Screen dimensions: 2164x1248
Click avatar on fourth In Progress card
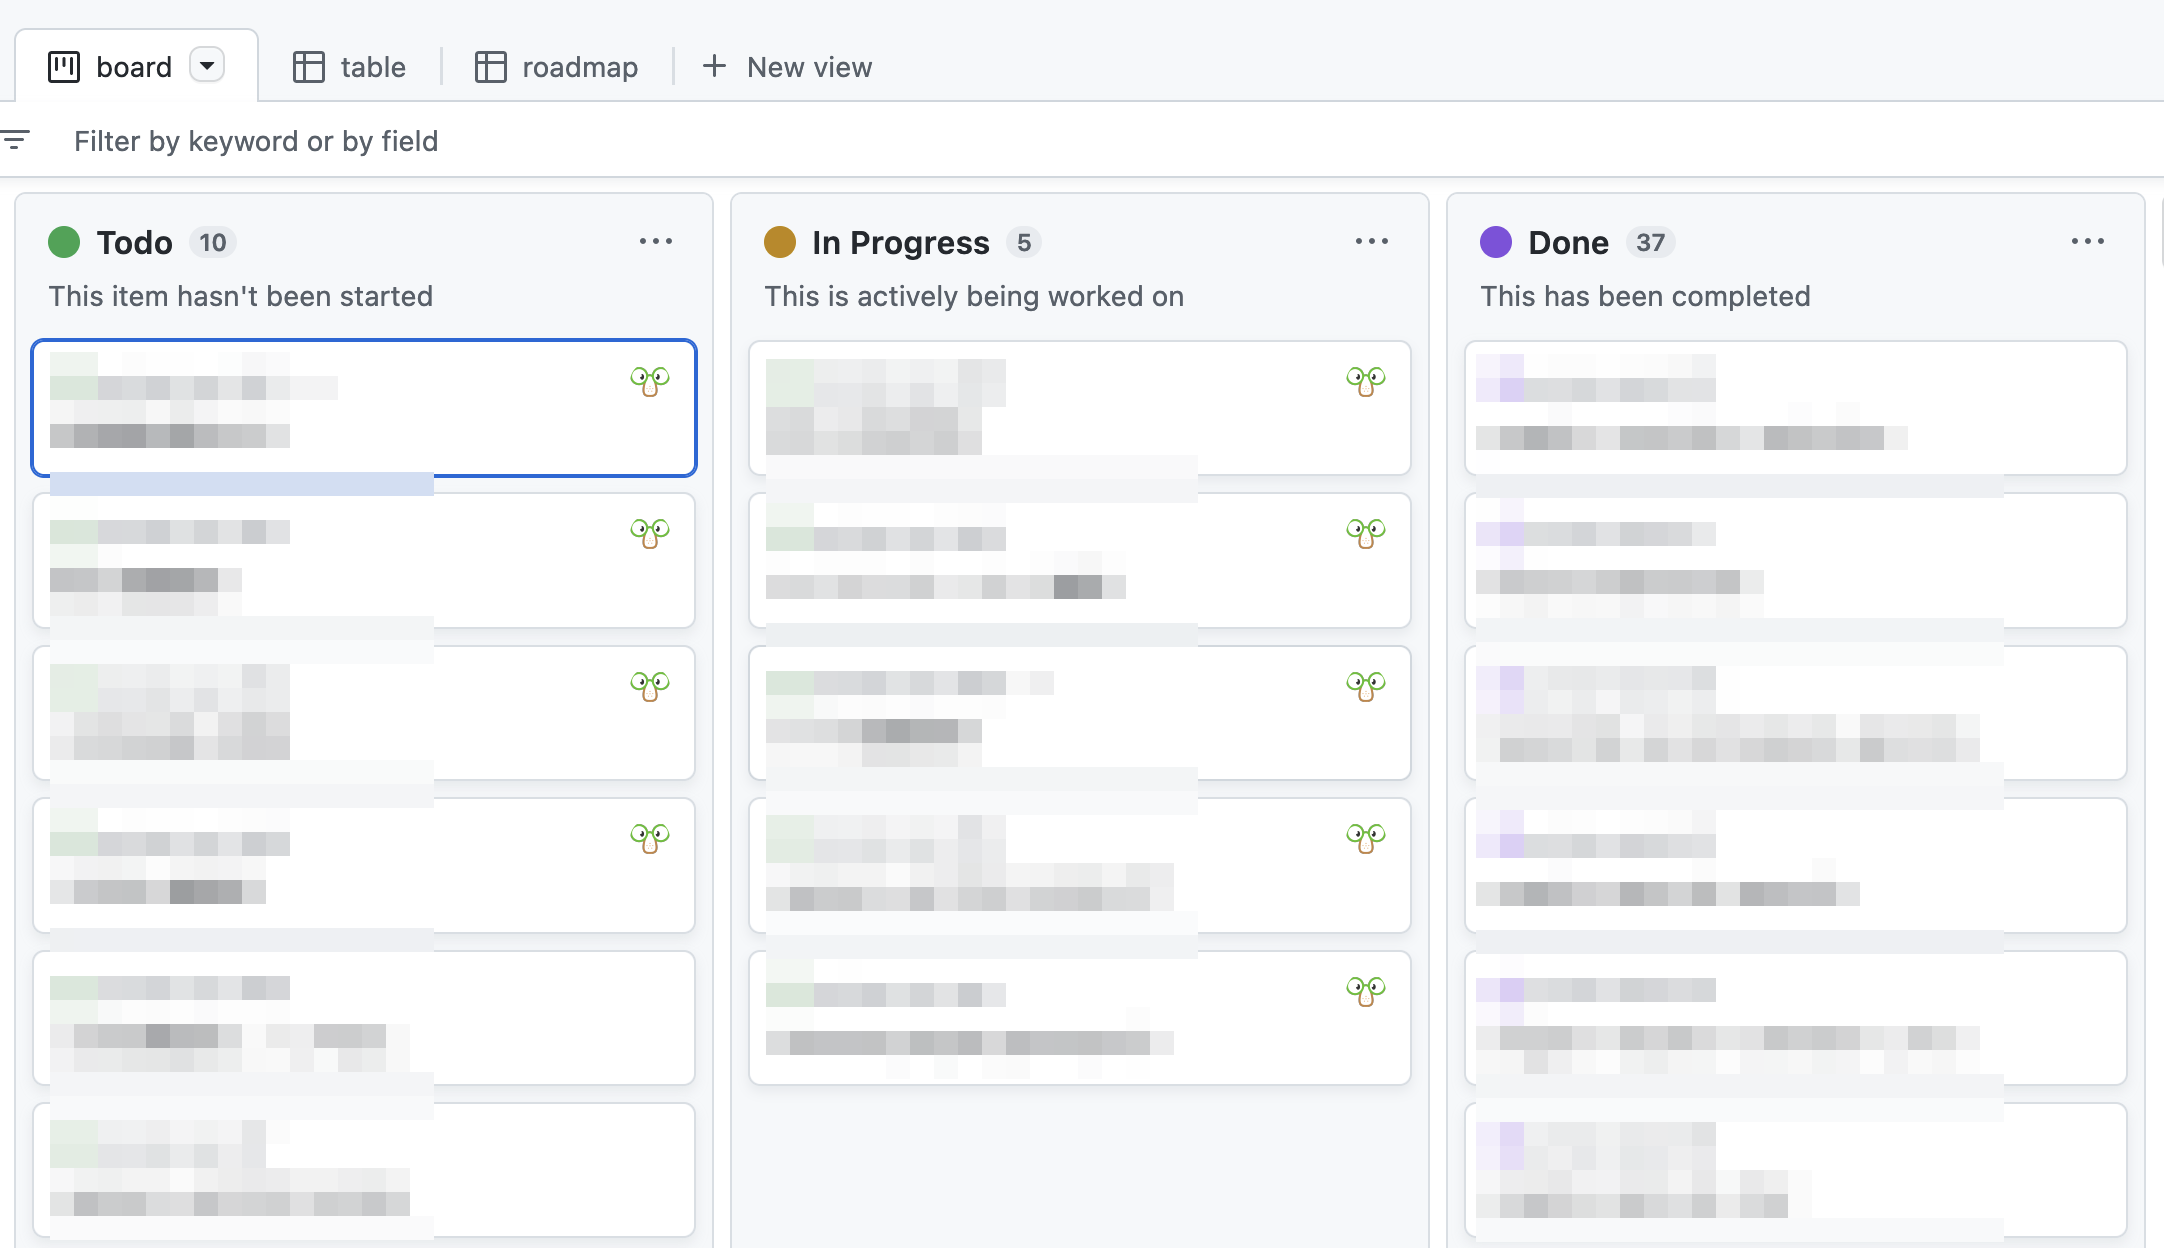(x=1366, y=838)
